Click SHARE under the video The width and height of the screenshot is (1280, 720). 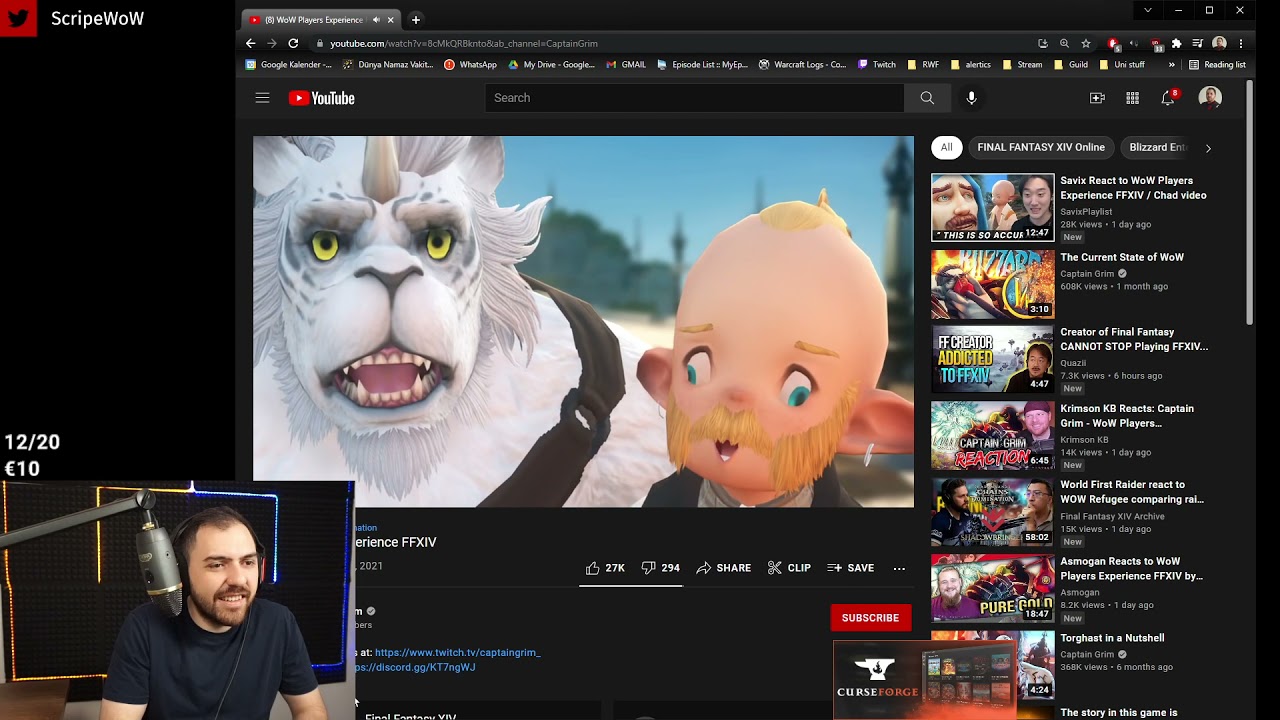coord(724,568)
